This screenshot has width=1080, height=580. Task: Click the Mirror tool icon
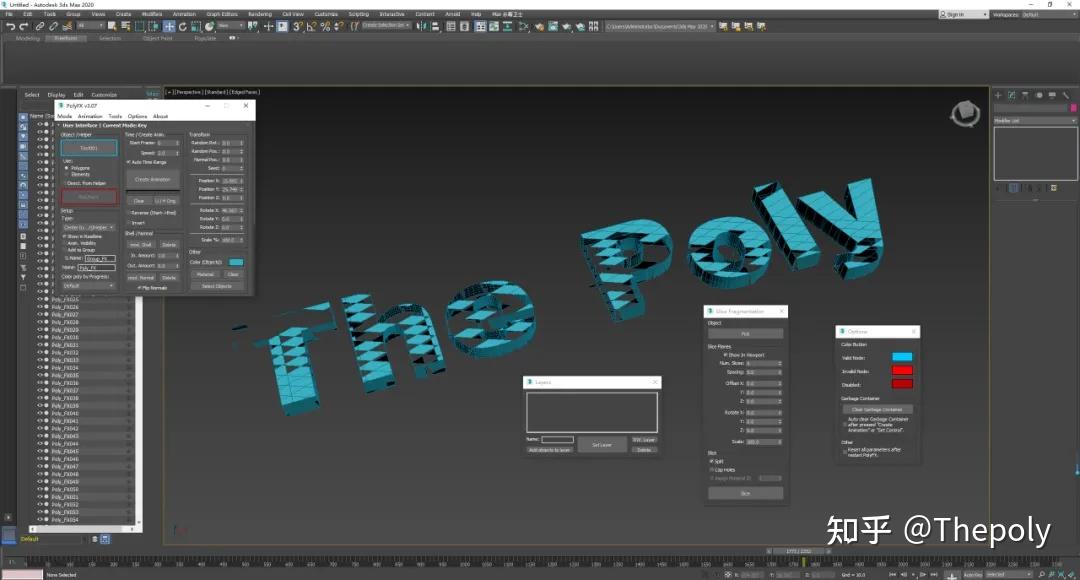coord(423,25)
